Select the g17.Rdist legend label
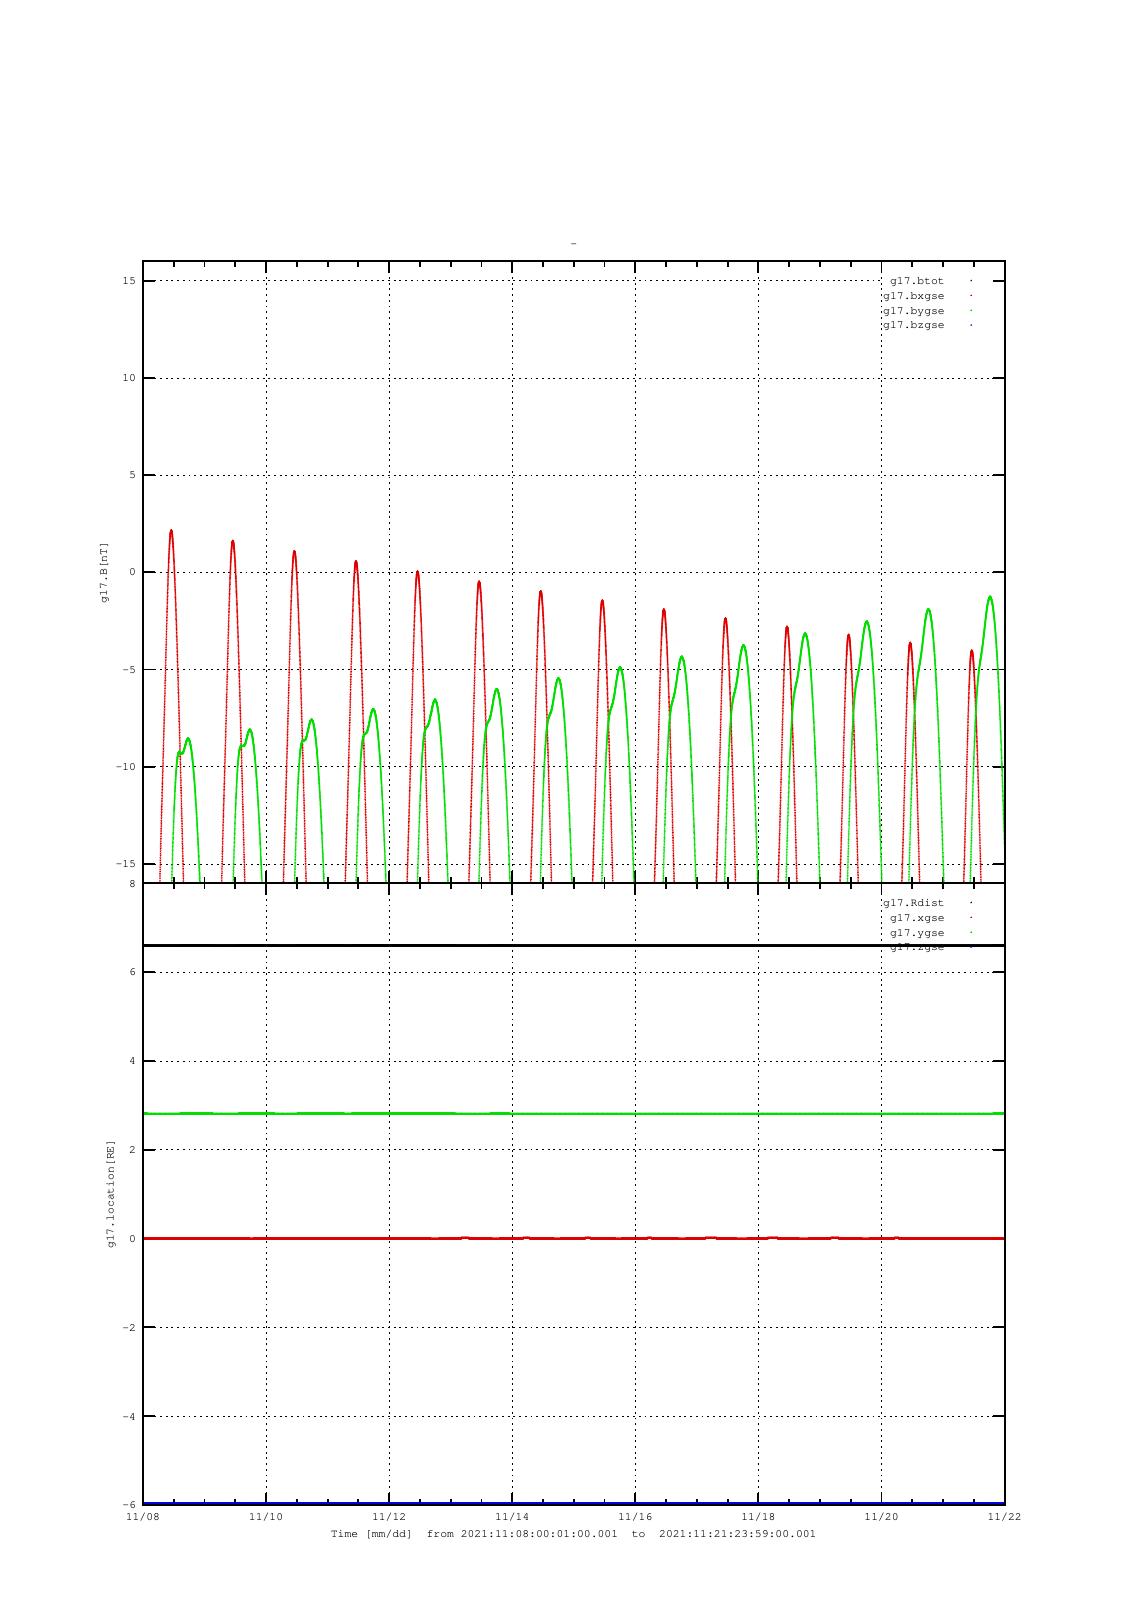The height and width of the screenshot is (1600, 1131). point(913,903)
